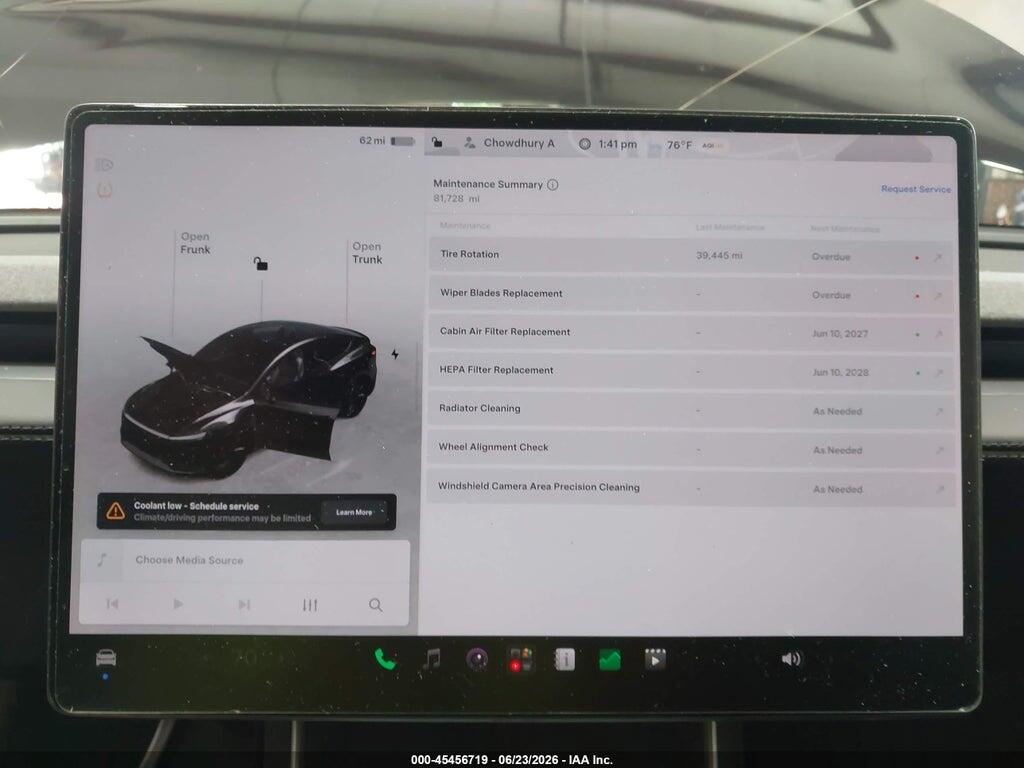Open driver profile Chowdhury A
This screenshot has height=768, width=1024.
click(509, 143)
